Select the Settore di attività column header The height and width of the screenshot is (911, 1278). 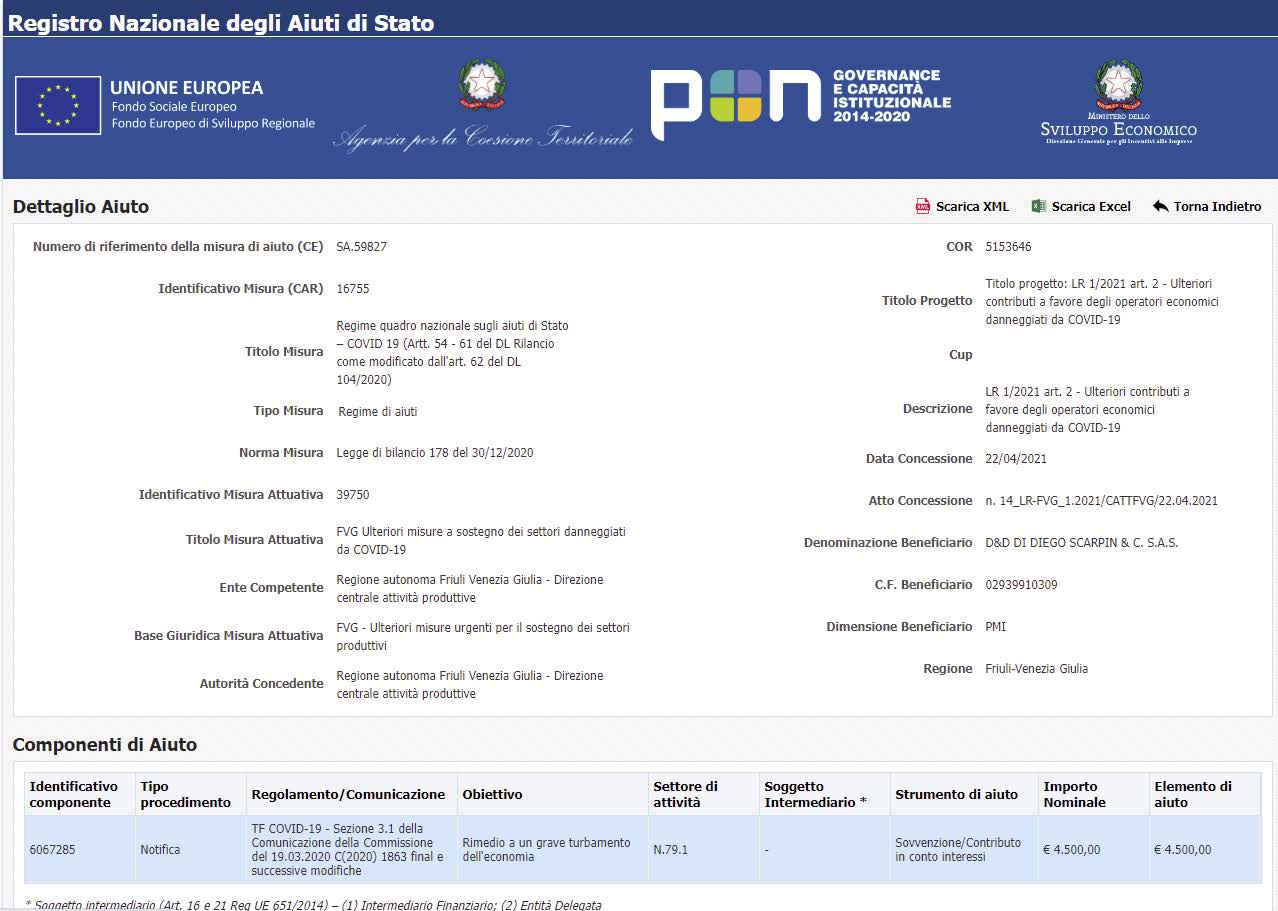click(704, 794)
